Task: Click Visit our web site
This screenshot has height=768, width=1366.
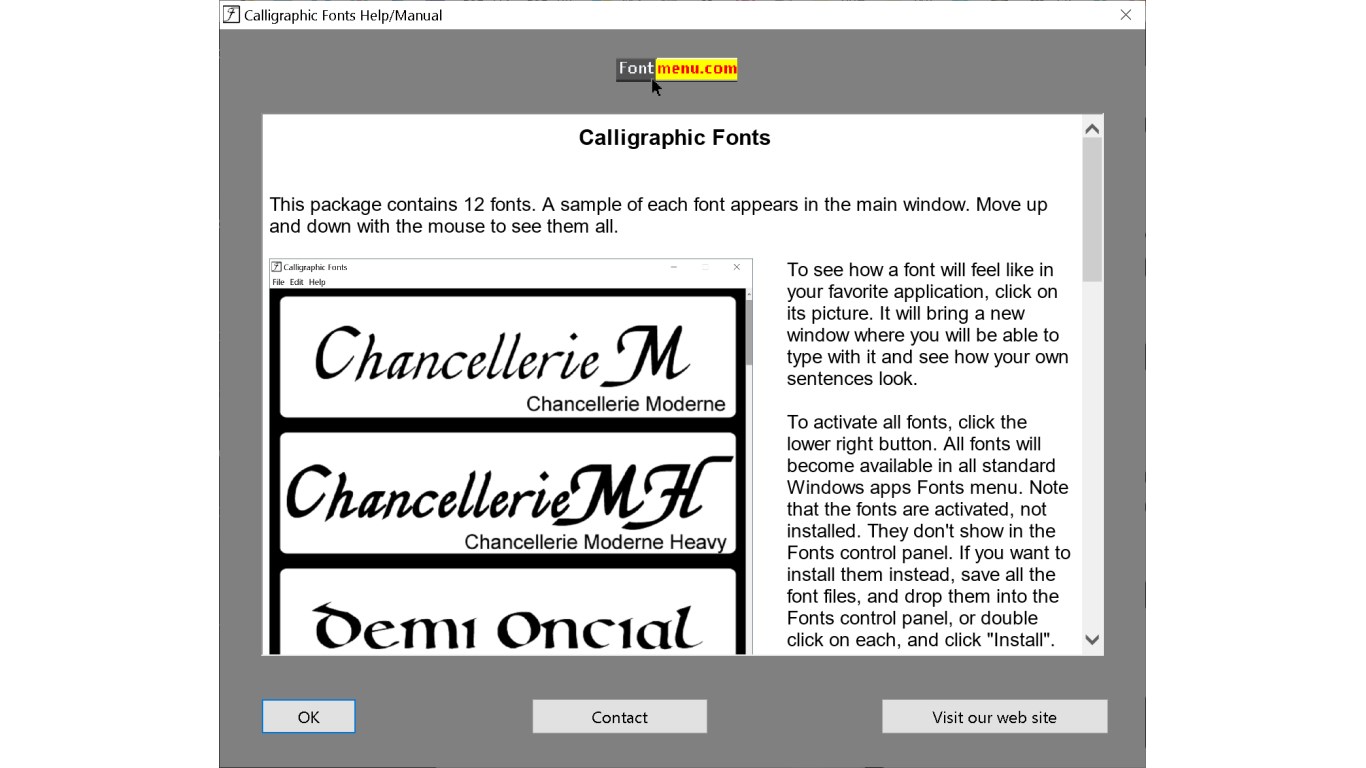Action: 994,716
